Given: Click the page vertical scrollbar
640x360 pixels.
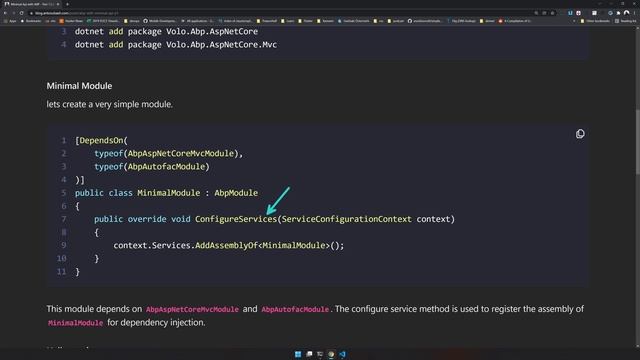Looking at the screenshot, I should click(x=637, y=143).
